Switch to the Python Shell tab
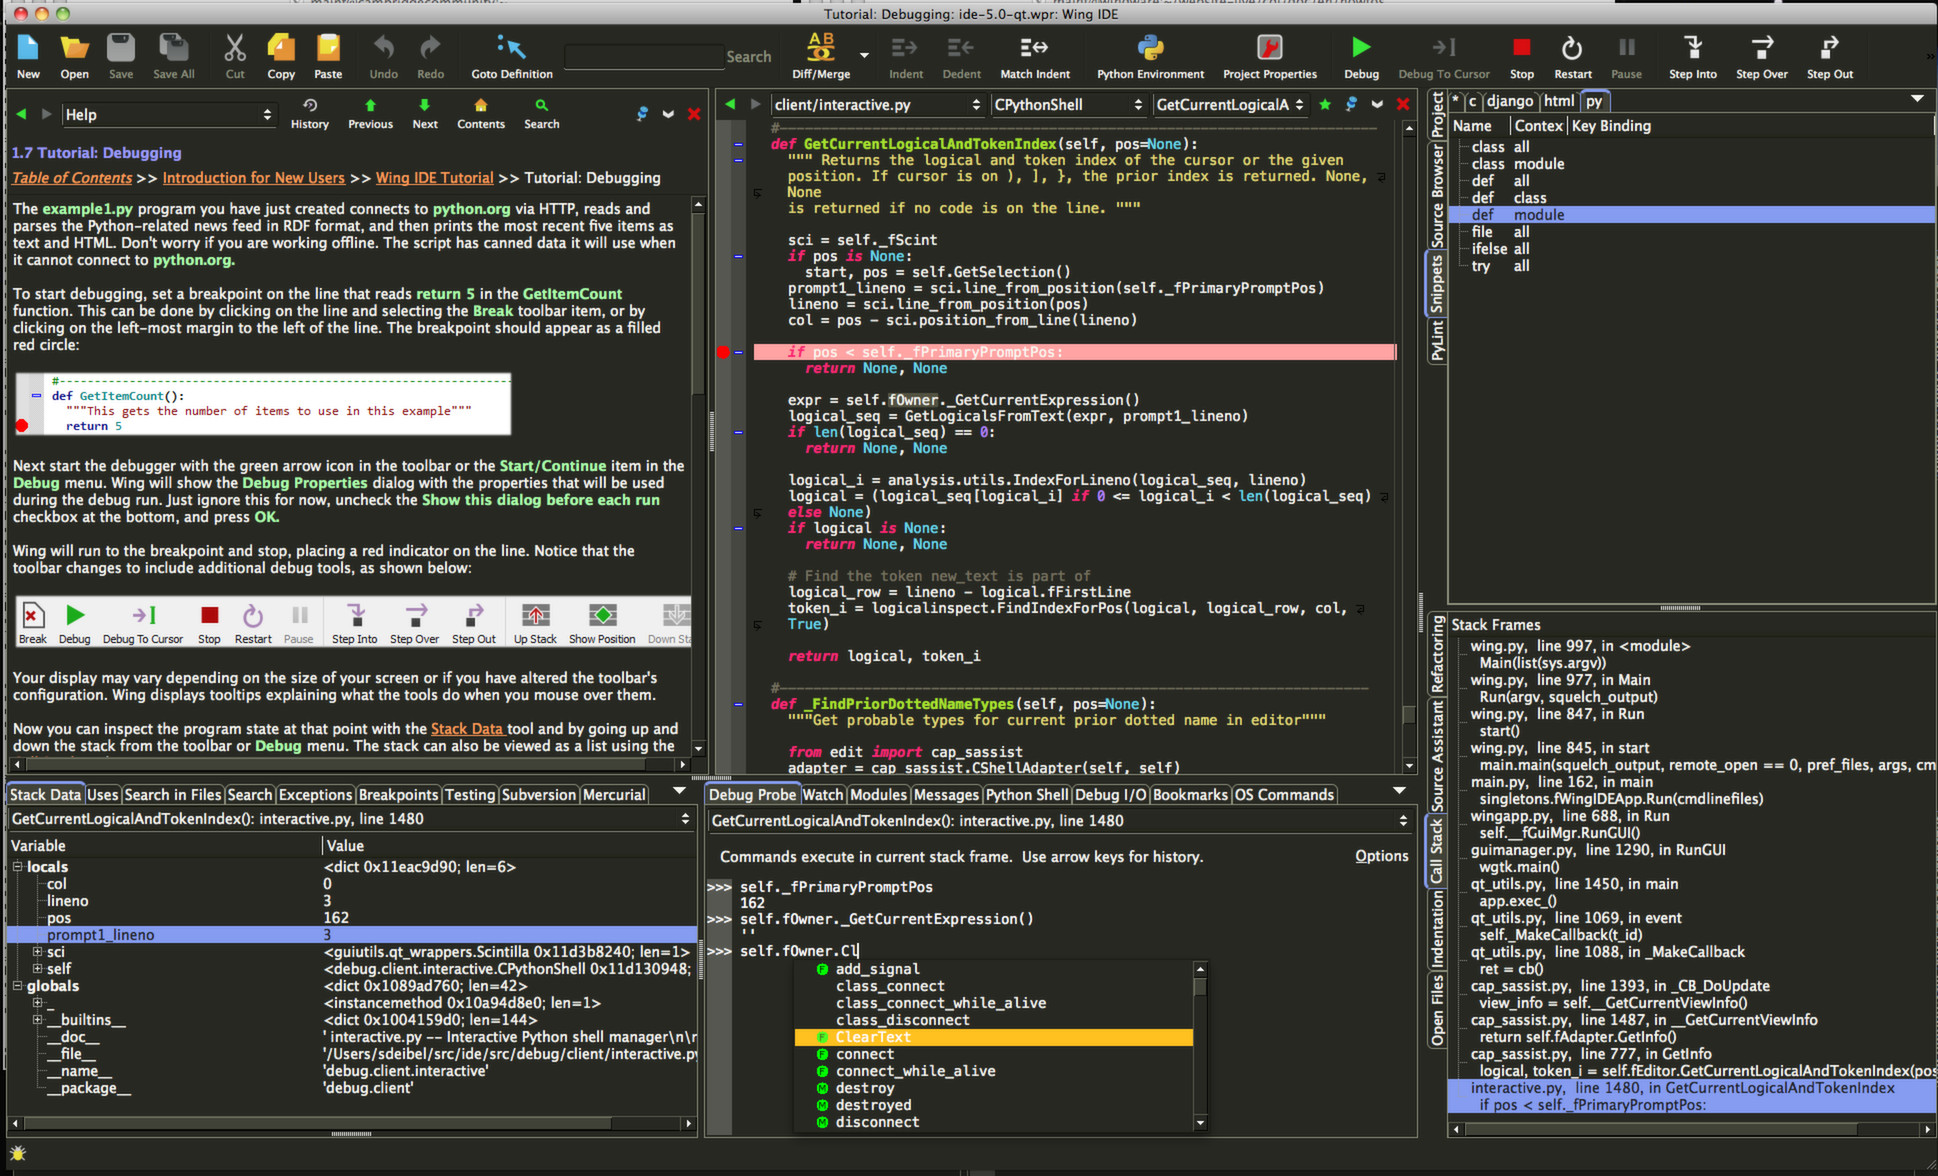 (1026, 794)
